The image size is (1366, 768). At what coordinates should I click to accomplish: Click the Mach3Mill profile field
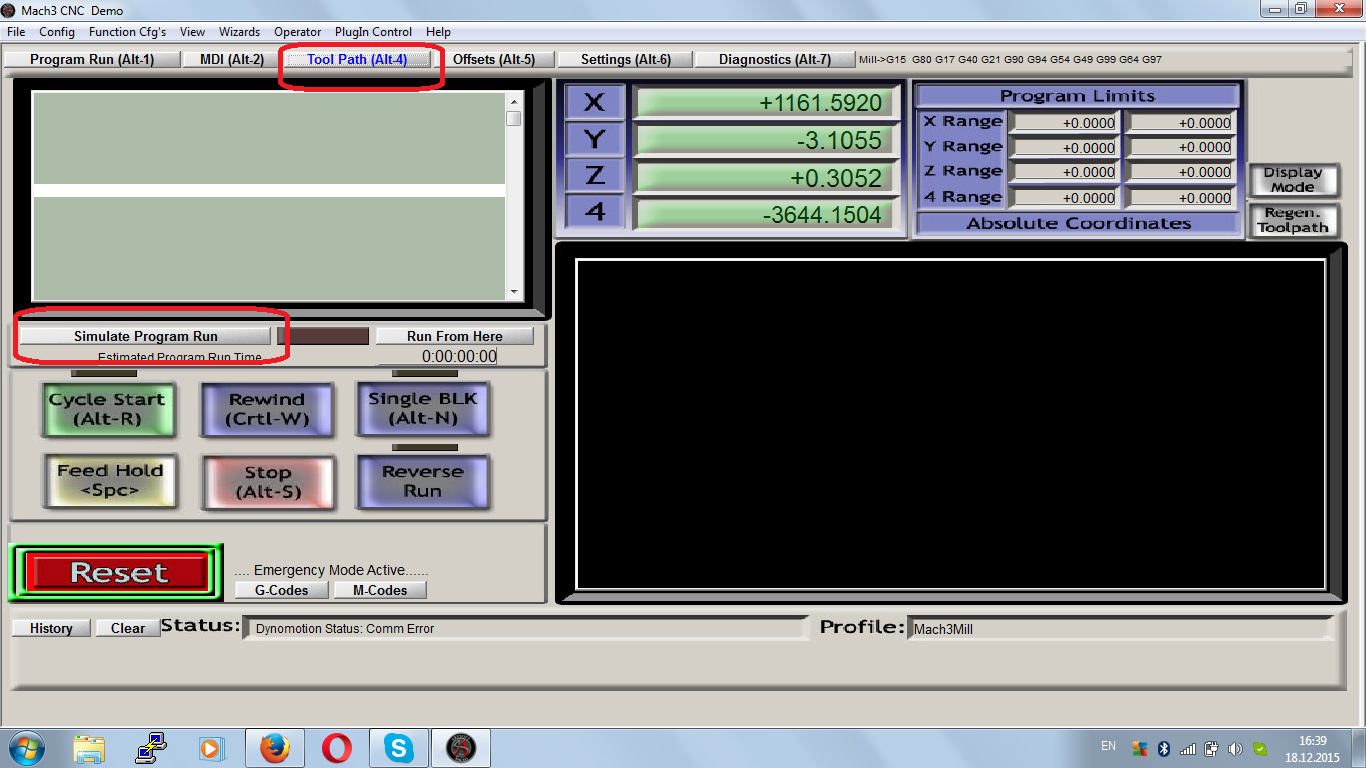pyautogui.click(x=1120, y=629)
